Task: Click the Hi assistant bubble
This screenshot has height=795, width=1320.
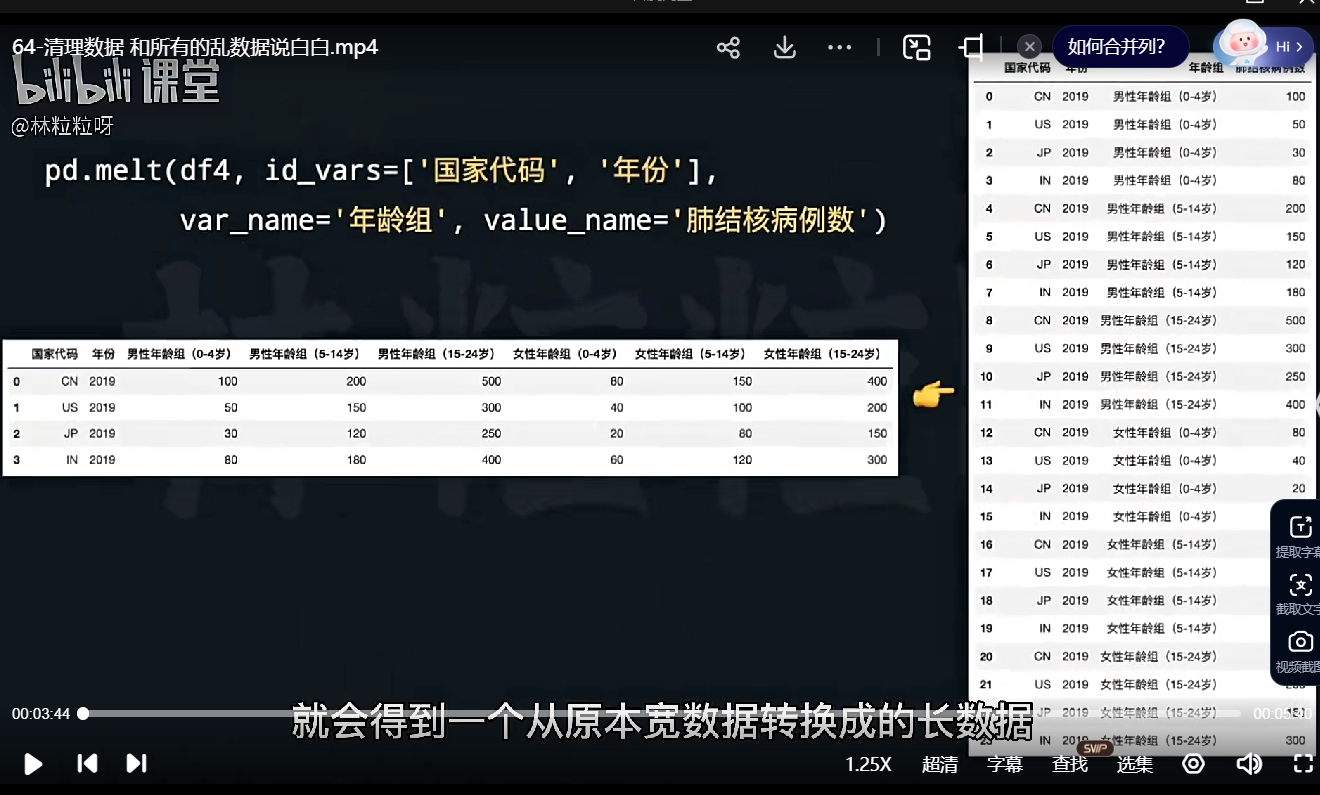Action: [x=1263, y=46]
